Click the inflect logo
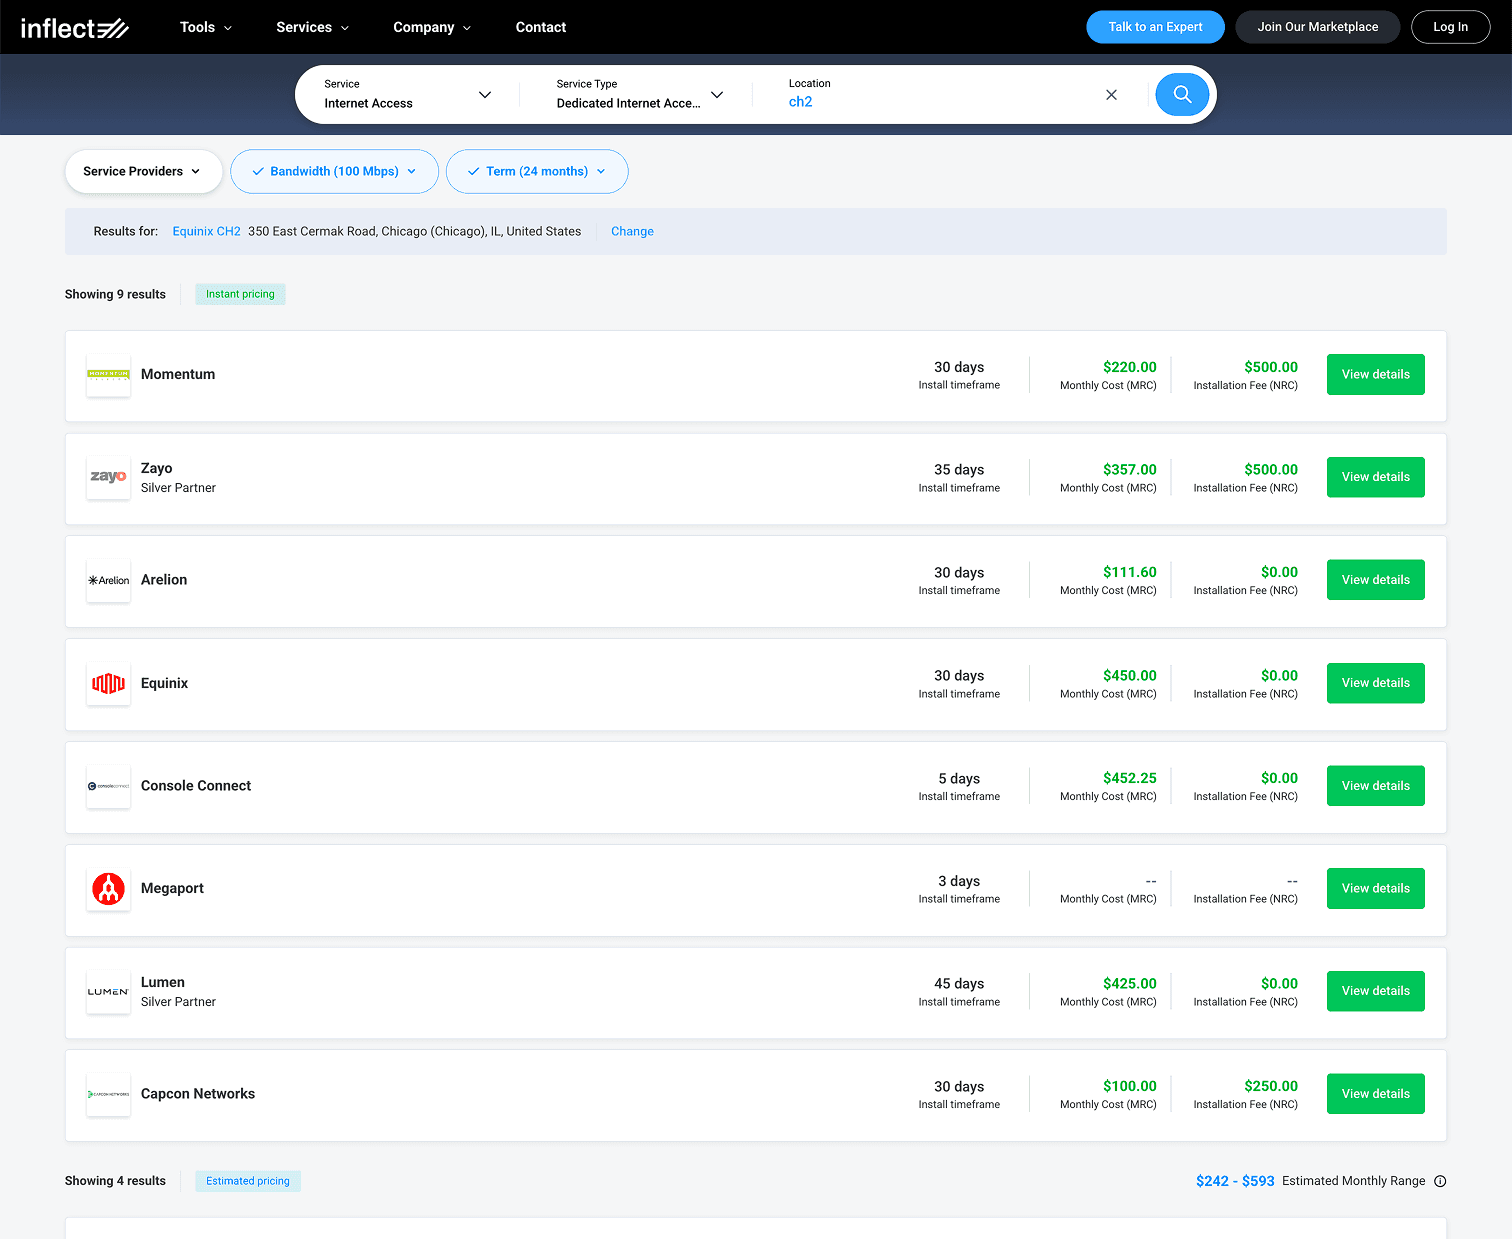 (75, 28)
